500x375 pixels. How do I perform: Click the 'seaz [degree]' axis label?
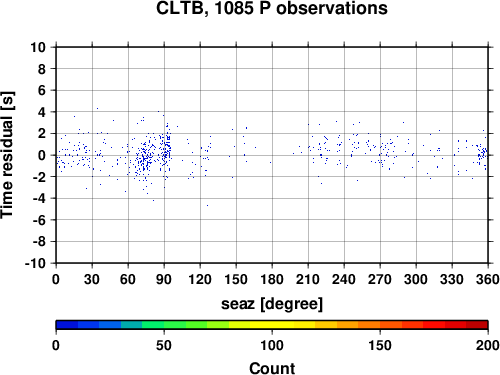pyautogui.click(x=272, y=304)
